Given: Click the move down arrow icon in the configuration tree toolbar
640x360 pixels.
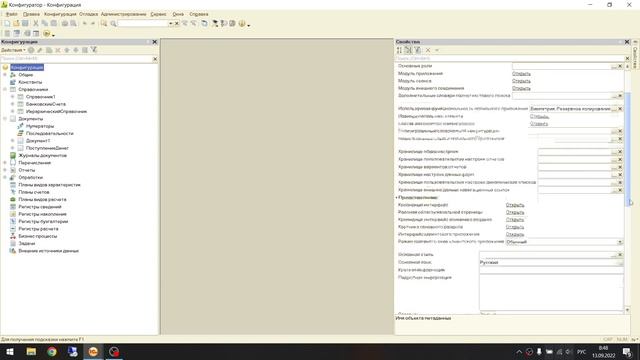Looking at the screenshot, I should 76,50.
